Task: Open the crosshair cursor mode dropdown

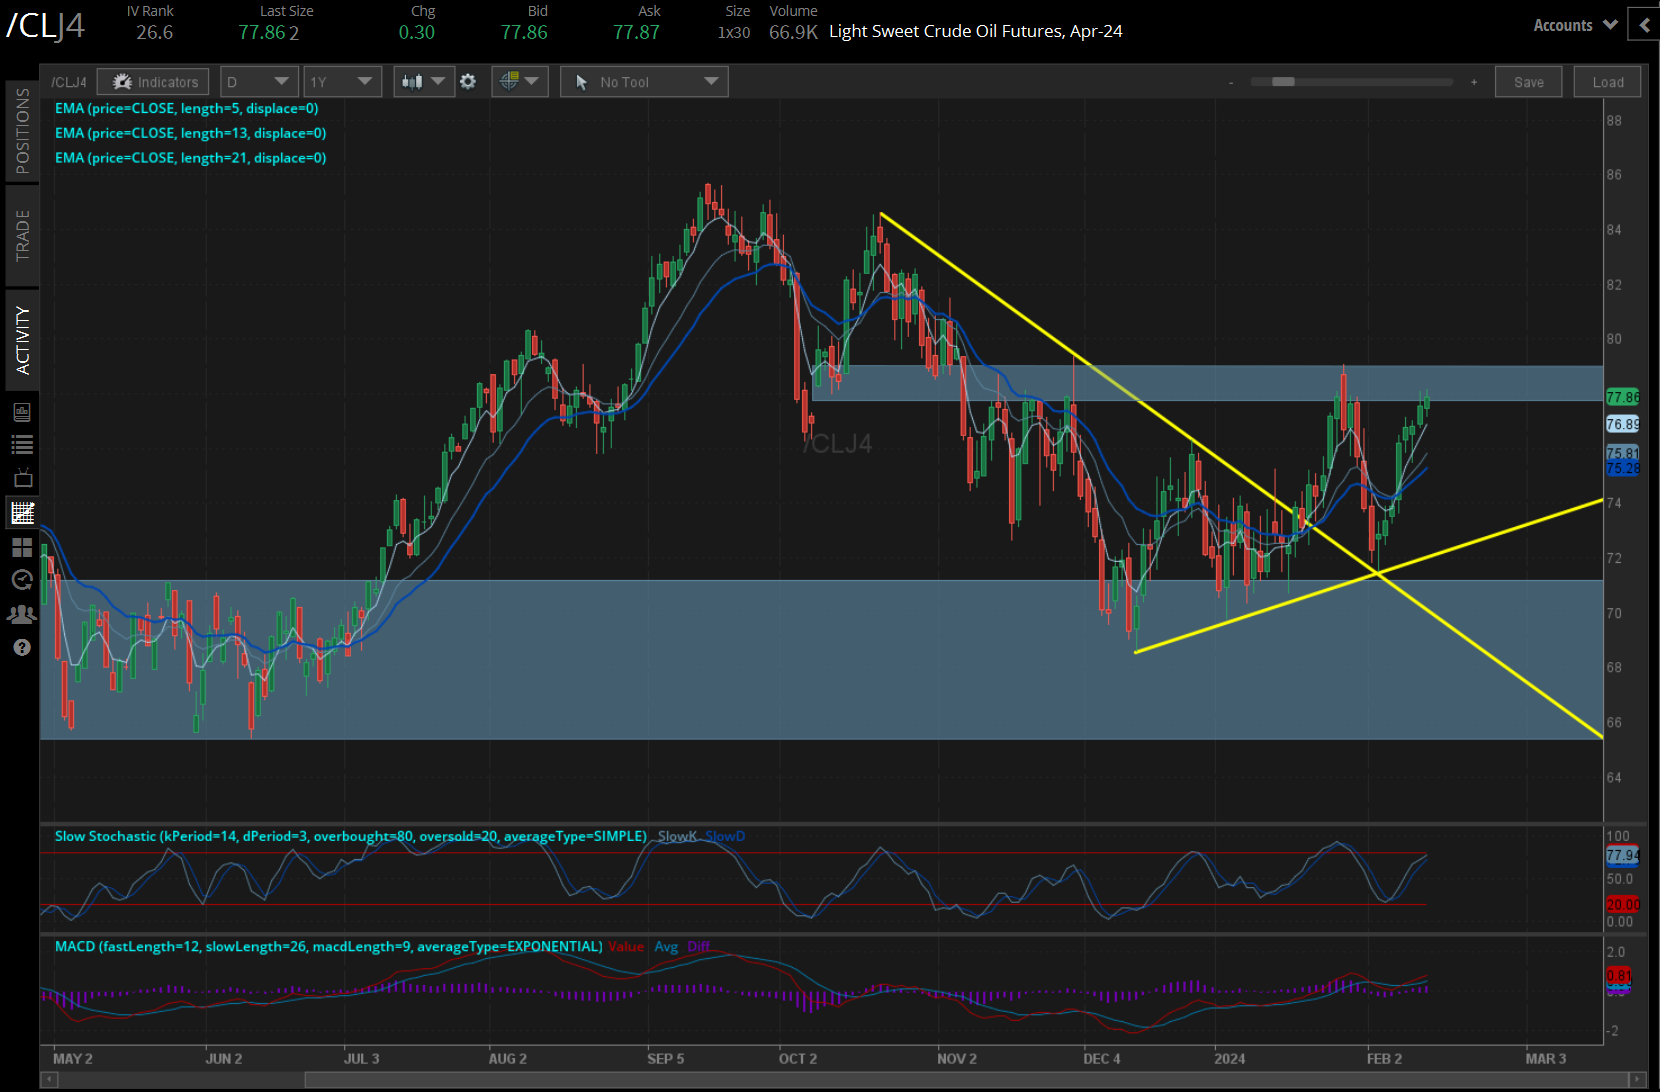Action: (519, 82)
